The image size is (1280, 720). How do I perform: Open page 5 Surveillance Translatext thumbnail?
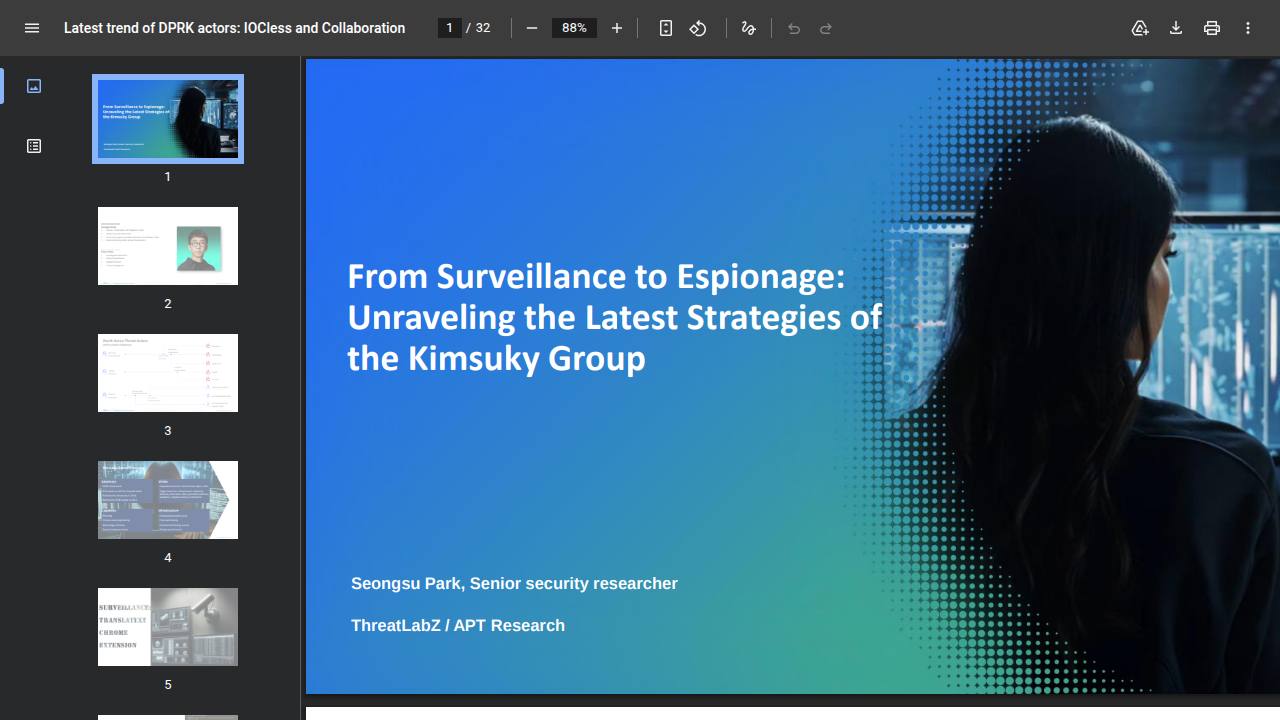168,627
